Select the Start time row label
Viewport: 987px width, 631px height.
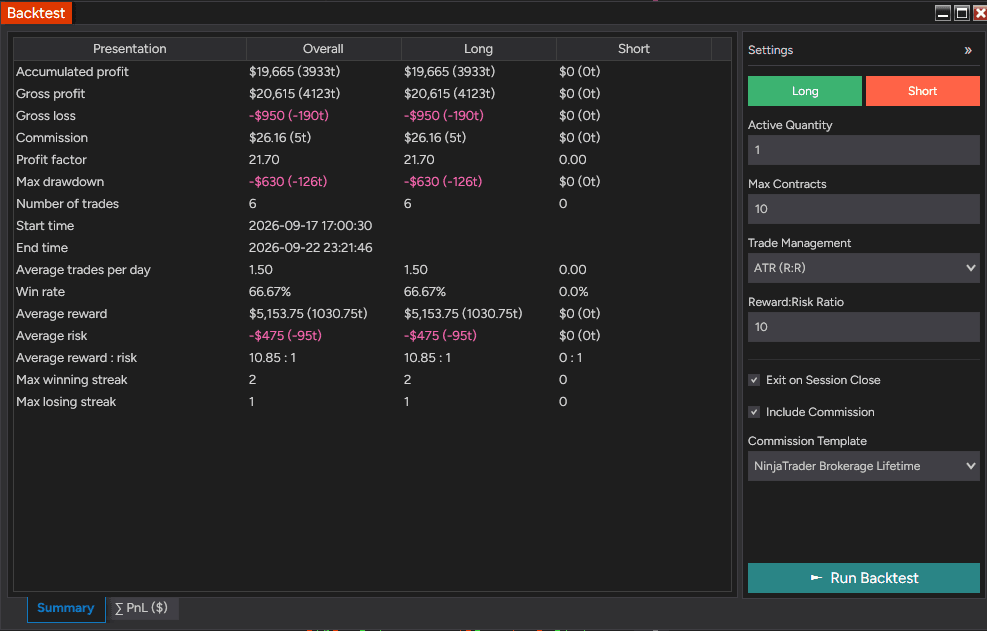click(x=45, y=225)
